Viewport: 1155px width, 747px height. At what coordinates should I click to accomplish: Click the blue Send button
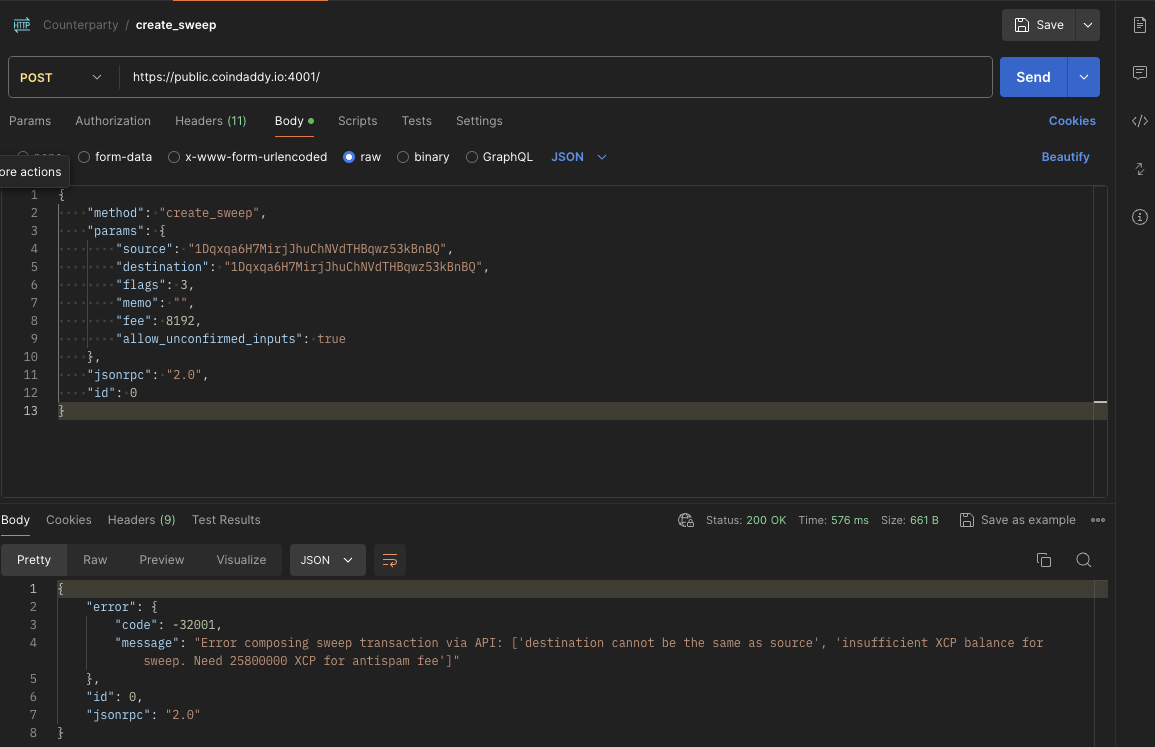click(1033, 77)
